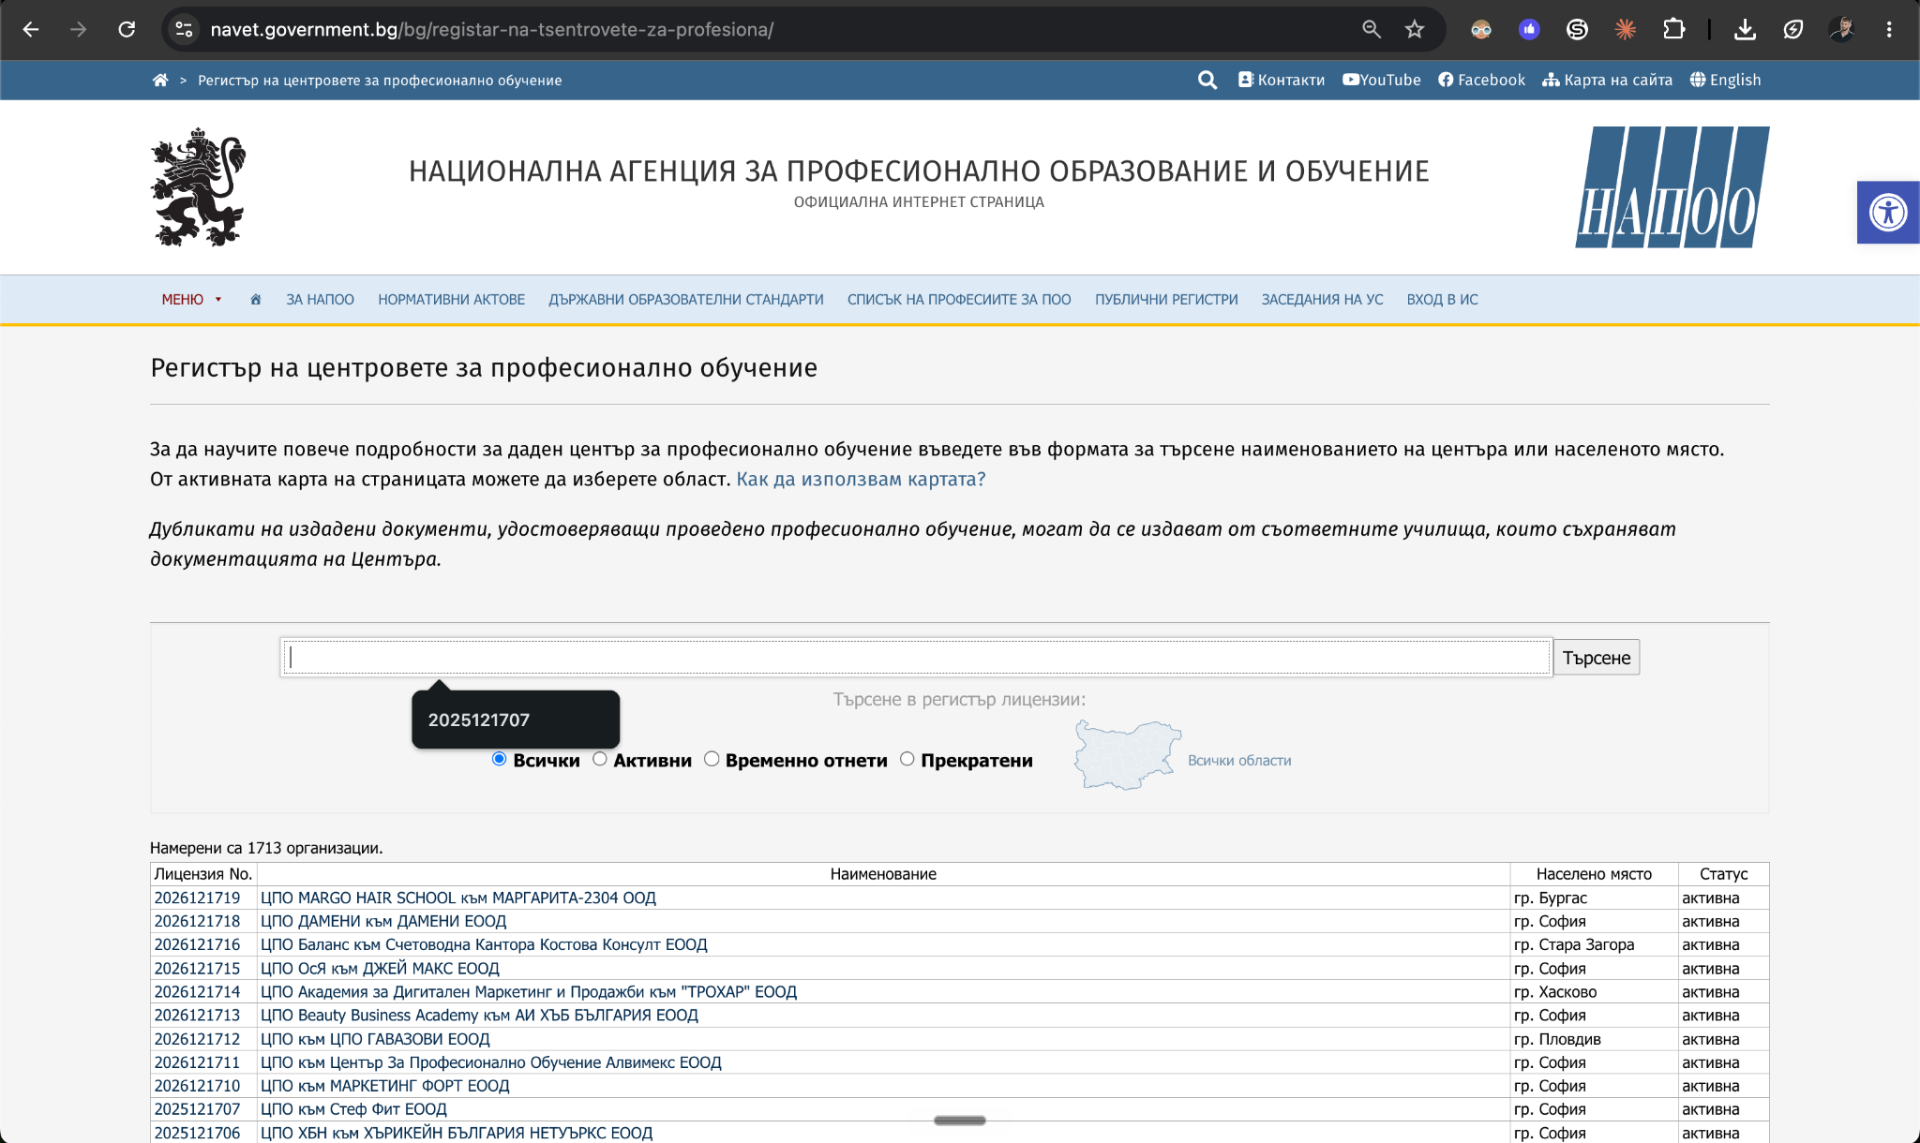Open ЦПО Баланс към Счетоводна Кантора entry
Image resolution: width=1920 pixels, height=1143 pixels.
click(483, 944)
